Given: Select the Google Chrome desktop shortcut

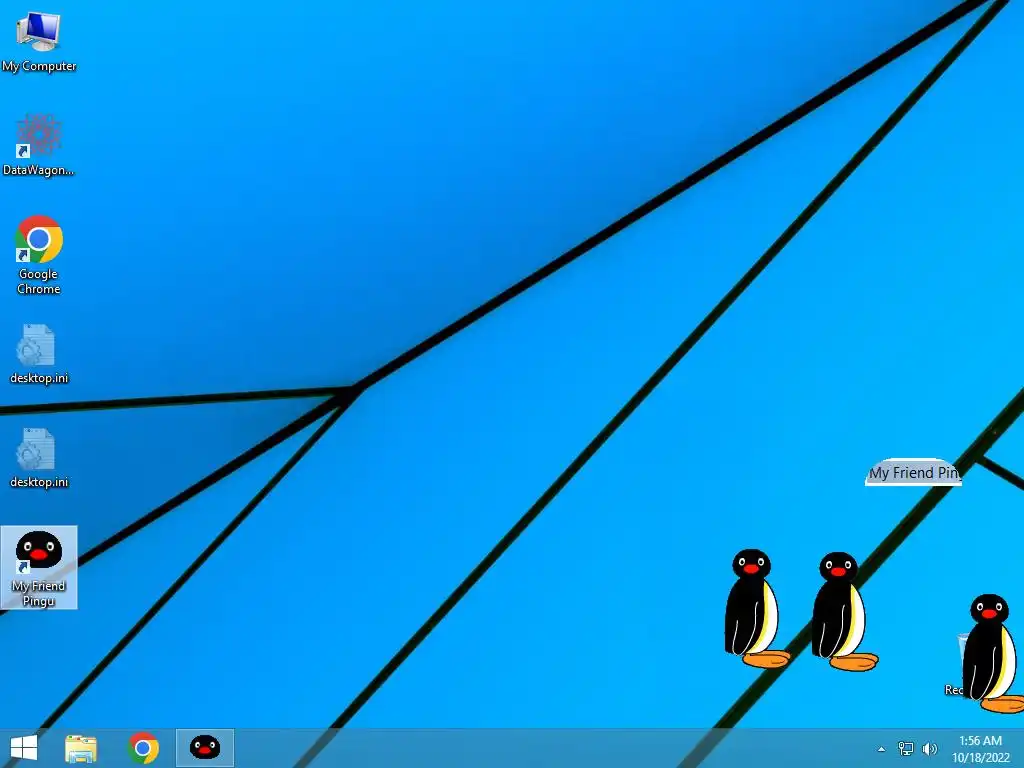Looking at the screenshot, I should point(39,255).
